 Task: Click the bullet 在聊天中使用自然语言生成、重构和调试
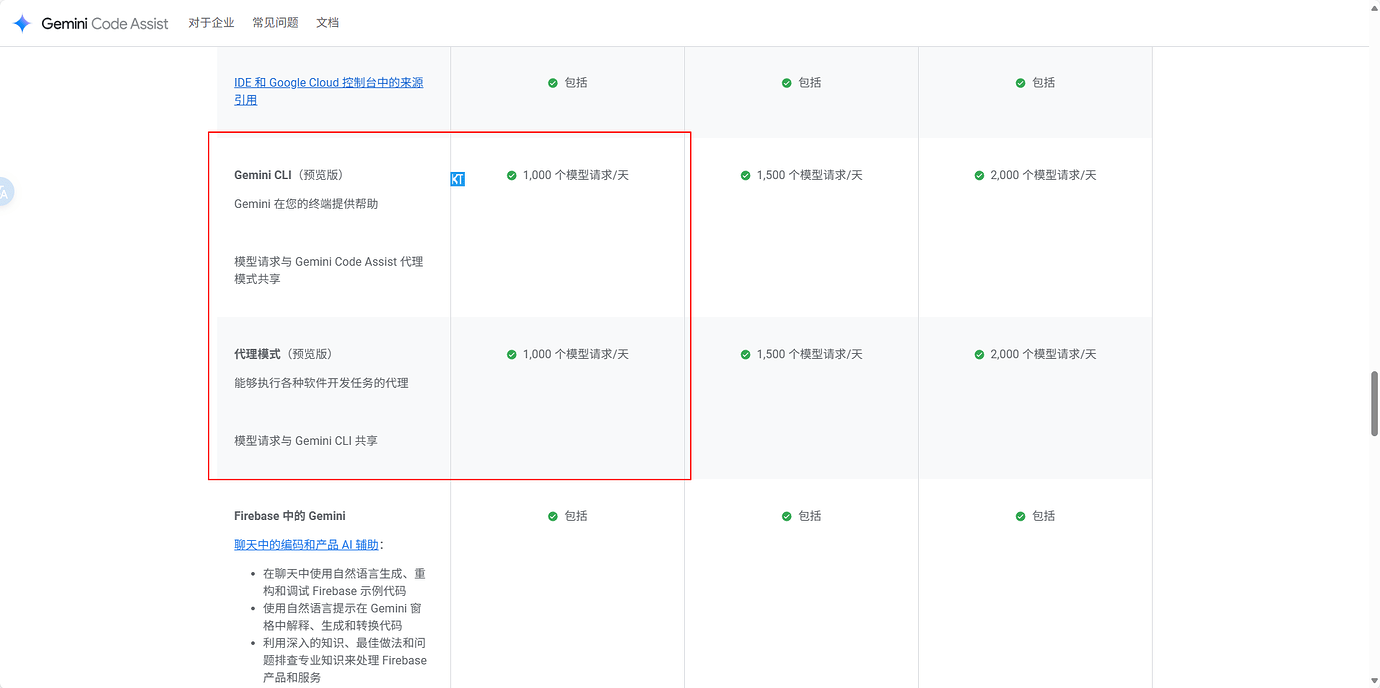point(344,582)
